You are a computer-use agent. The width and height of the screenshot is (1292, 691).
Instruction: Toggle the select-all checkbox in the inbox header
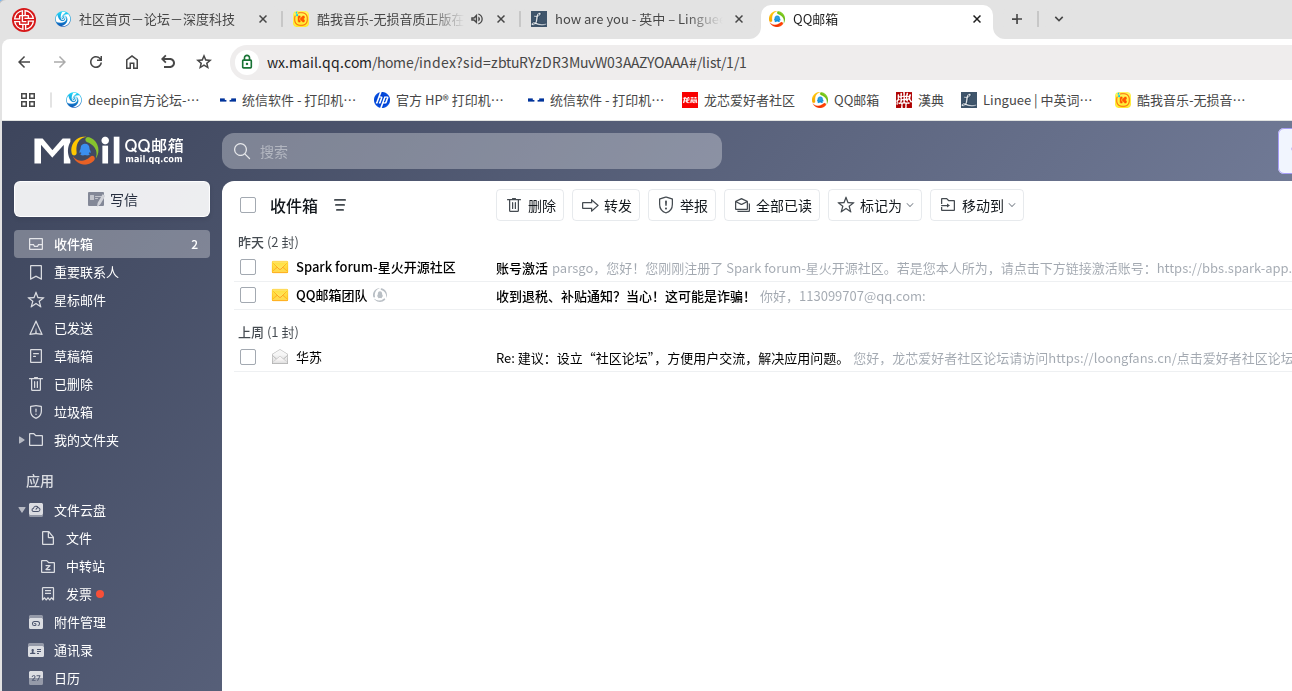247,204
